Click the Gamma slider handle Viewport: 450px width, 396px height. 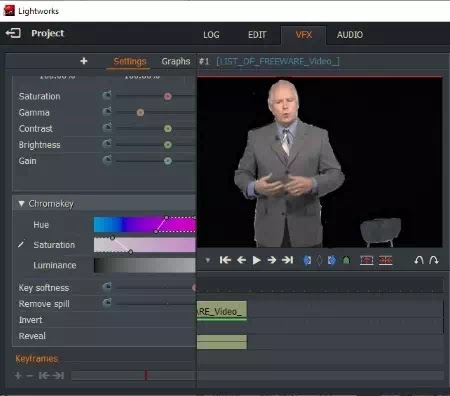(140, 113)
